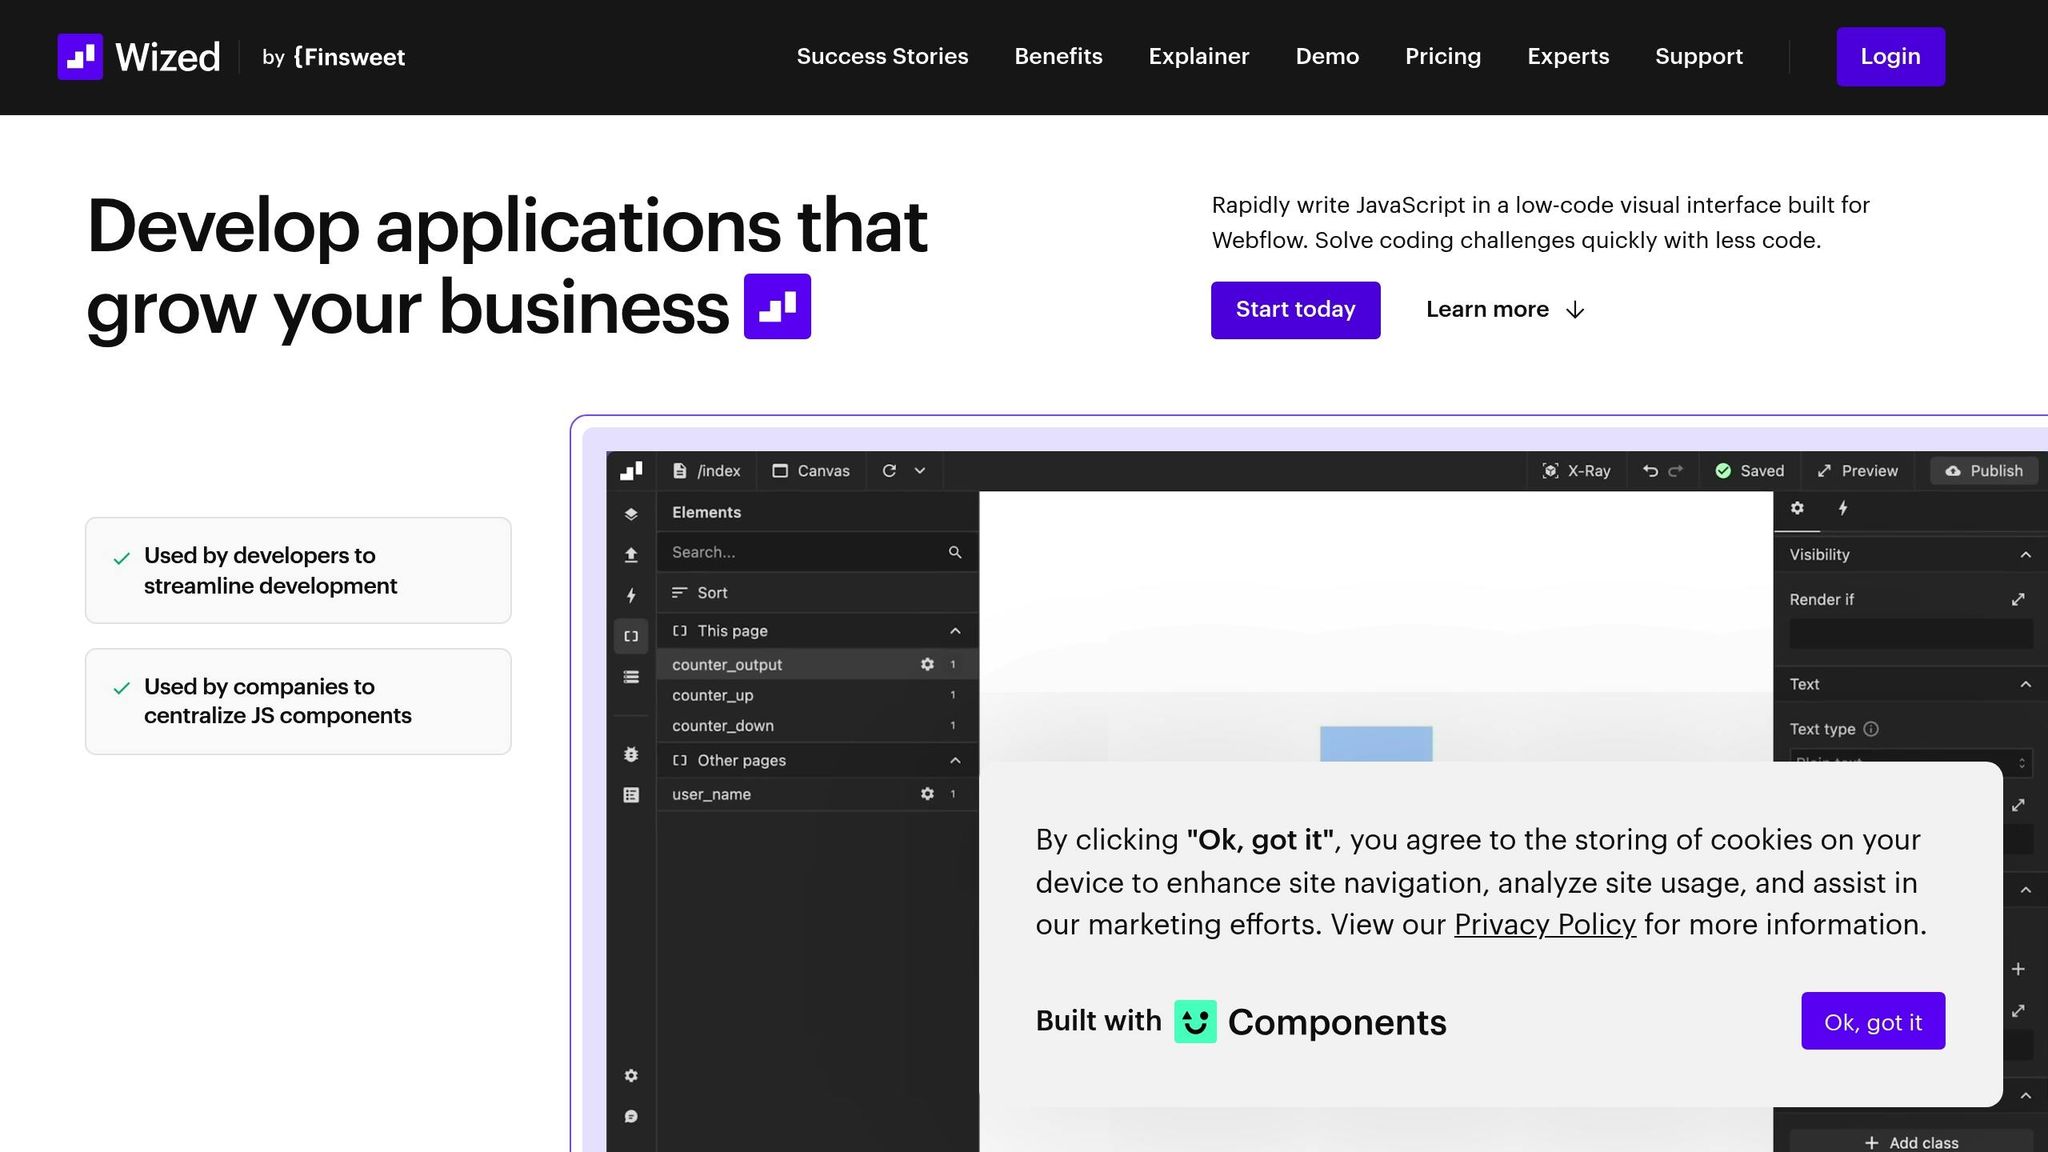
Task: Accept cookies with Ok, got it
Action: [1872, 1022]
